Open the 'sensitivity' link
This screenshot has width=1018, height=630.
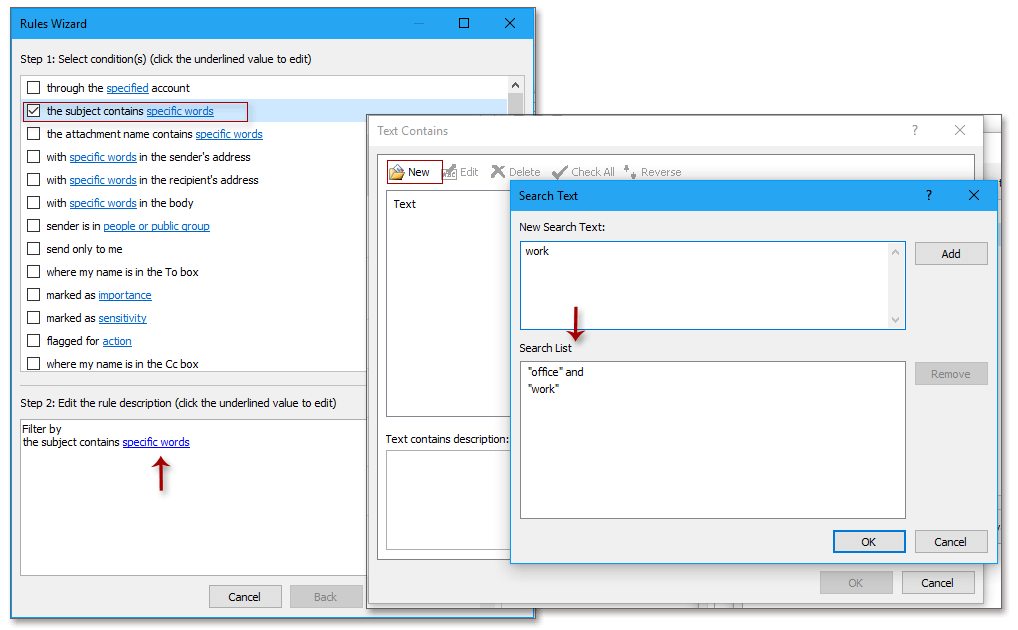click(x=123, y=318)
